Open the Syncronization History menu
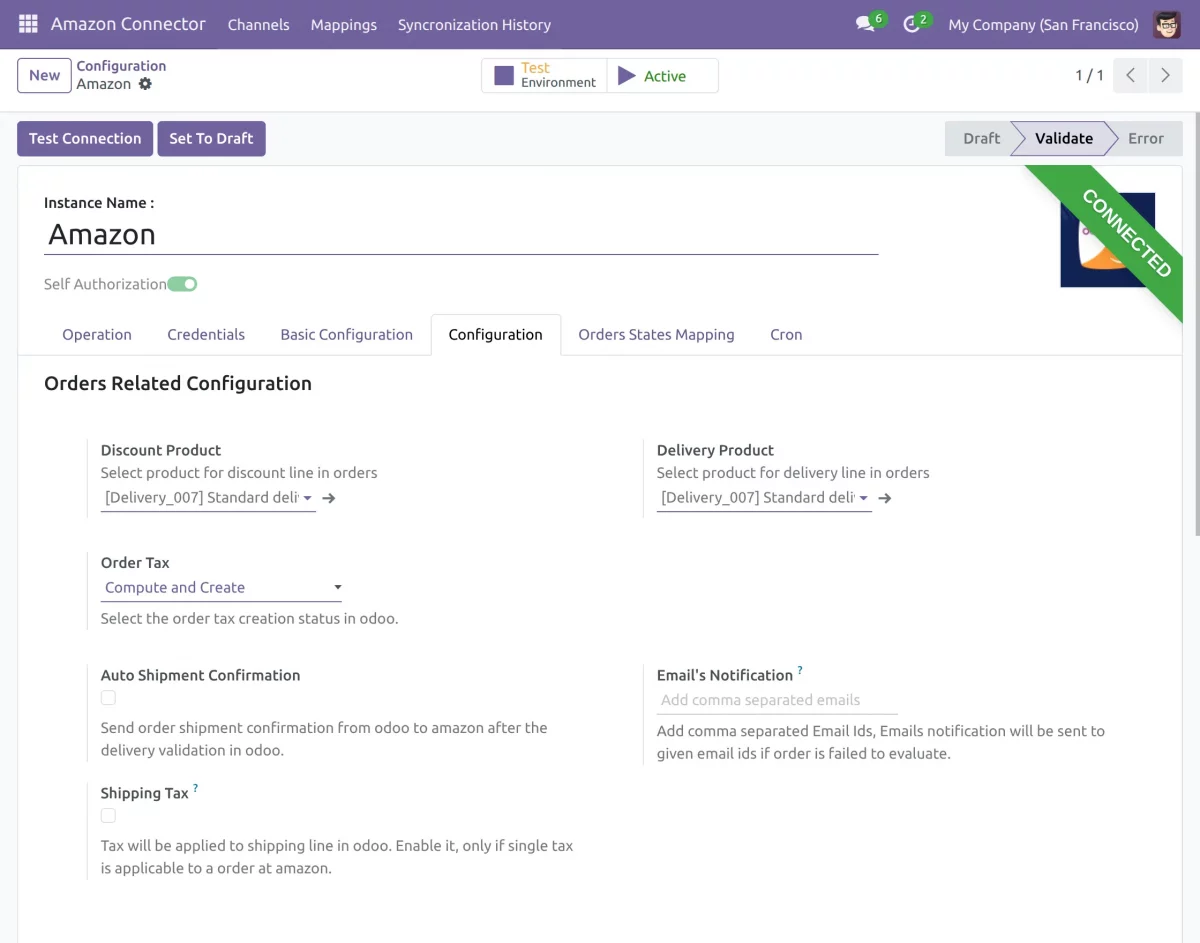This screenshot has width=1200, height=943. tap(474, 24)
